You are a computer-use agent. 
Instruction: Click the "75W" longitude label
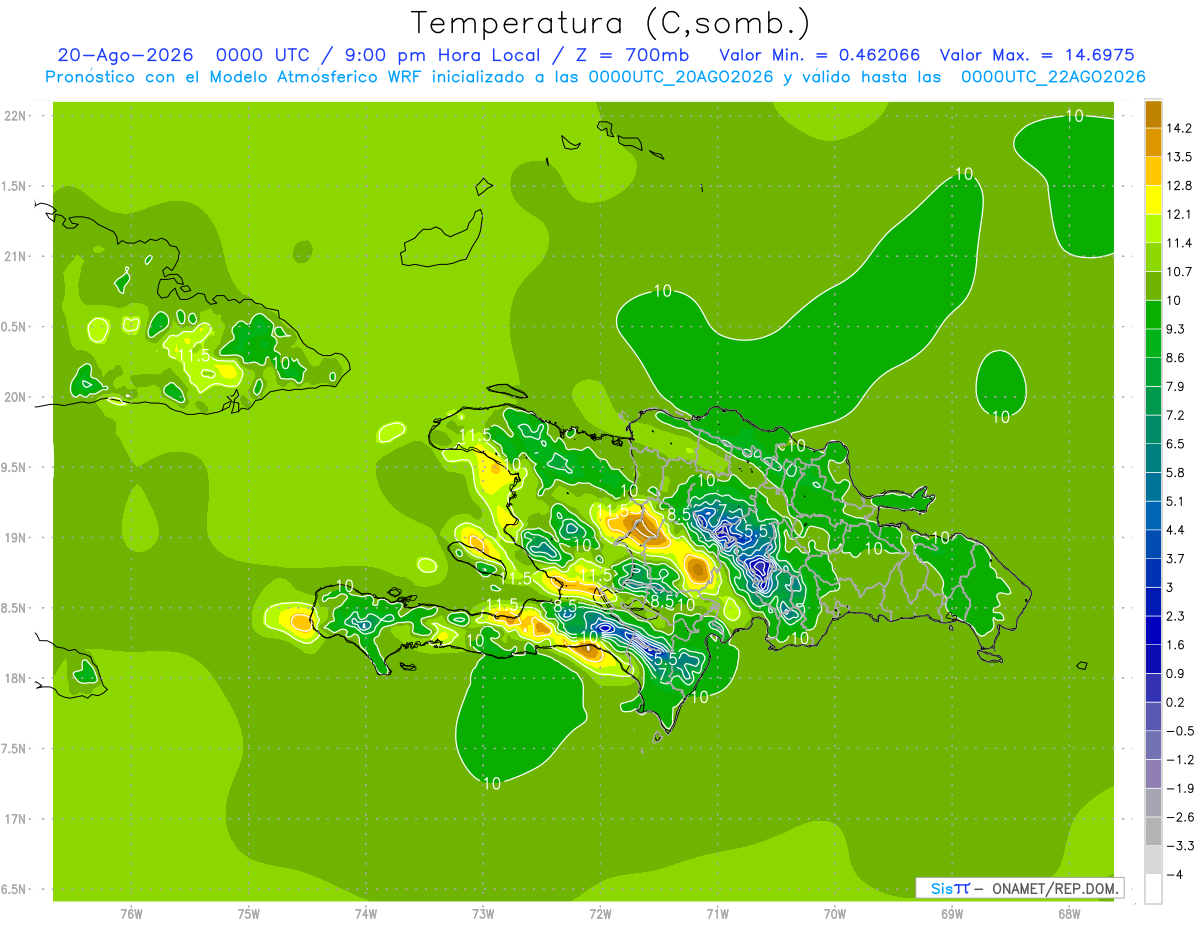click(249, 913)
